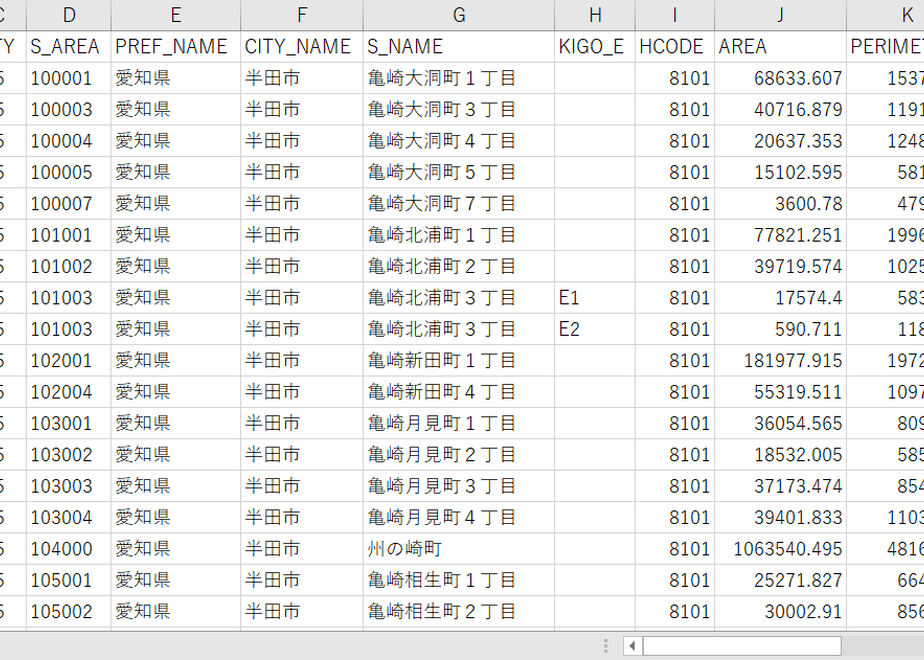
Task: Select AREA value 68633.607
Action: (x=780, y=78)
